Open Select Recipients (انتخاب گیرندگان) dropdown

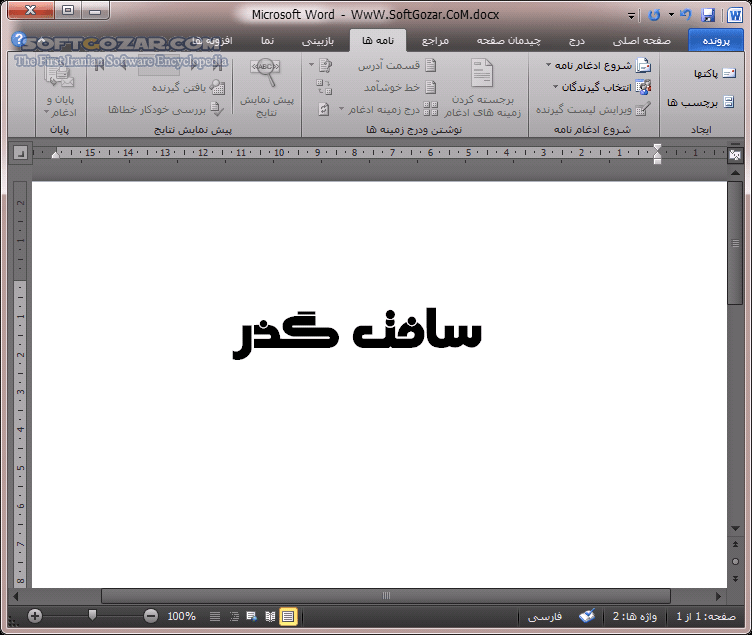pos(602,87)
